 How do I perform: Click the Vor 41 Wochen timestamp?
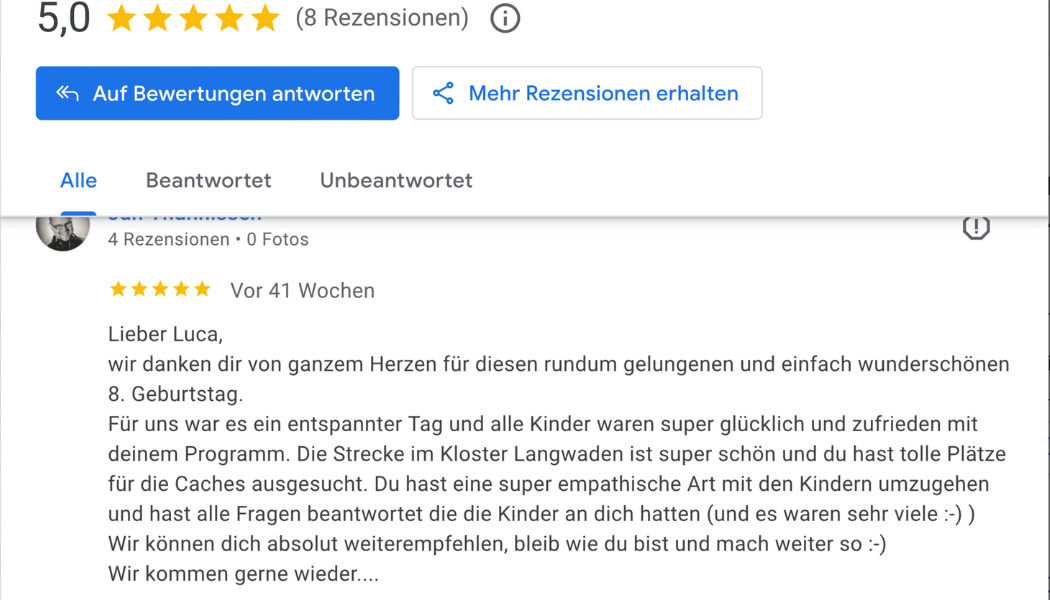pos(303,291)
